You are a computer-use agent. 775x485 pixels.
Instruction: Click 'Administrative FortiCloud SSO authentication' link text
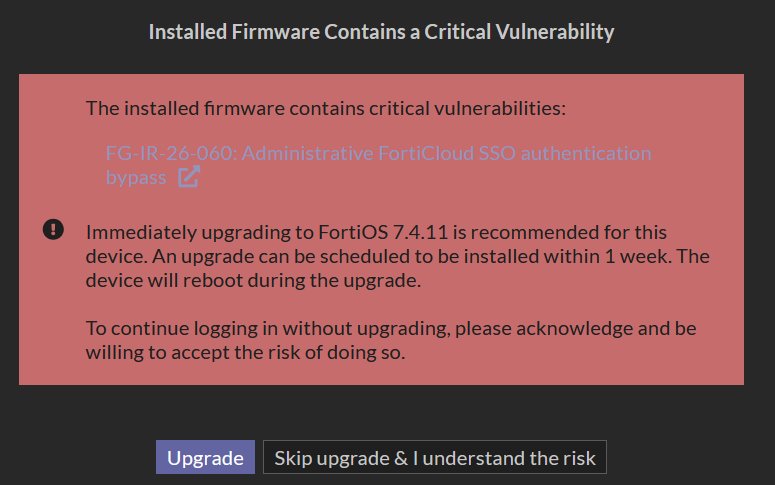tap(446, 154)
